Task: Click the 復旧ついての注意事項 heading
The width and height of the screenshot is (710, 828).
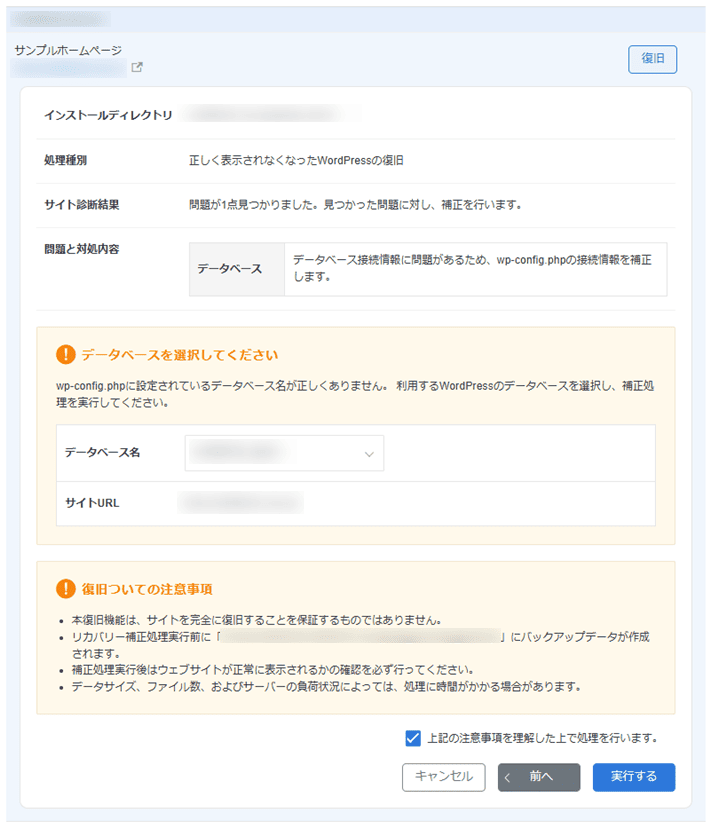Action: point(147,589)
